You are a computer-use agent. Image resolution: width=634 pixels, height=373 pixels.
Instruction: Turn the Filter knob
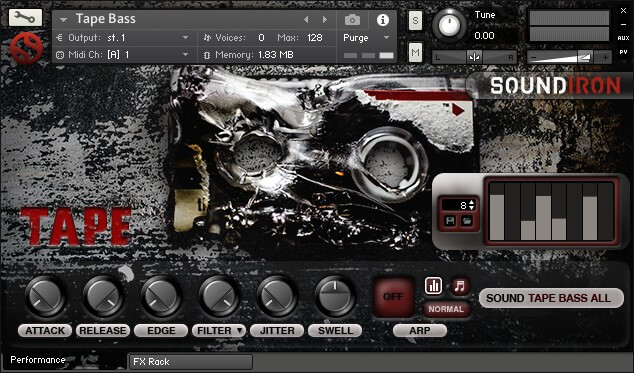pyautogui.click(x=219, y=297)
